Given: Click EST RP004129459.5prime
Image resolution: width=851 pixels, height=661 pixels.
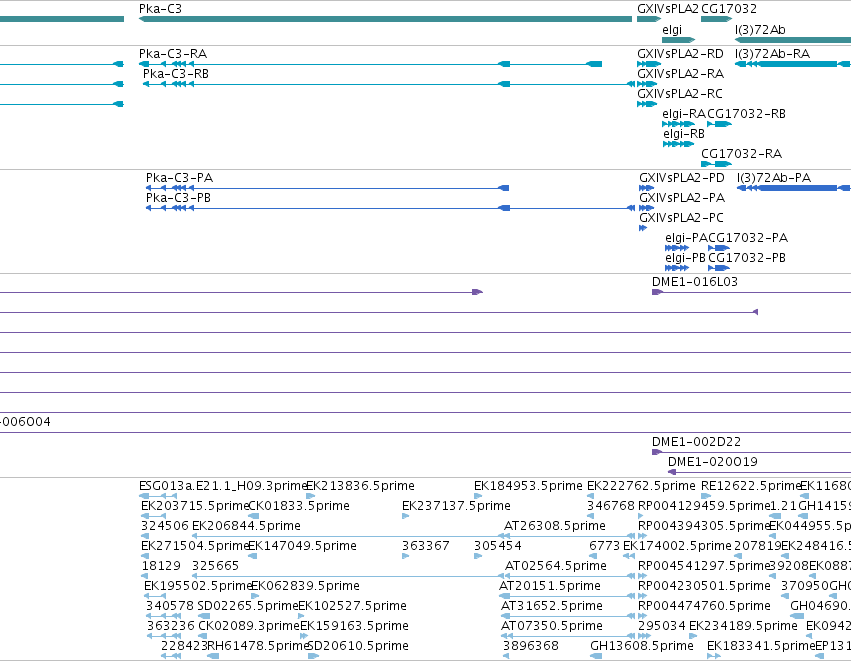Looking at the screenshot, I should (642, 516).
